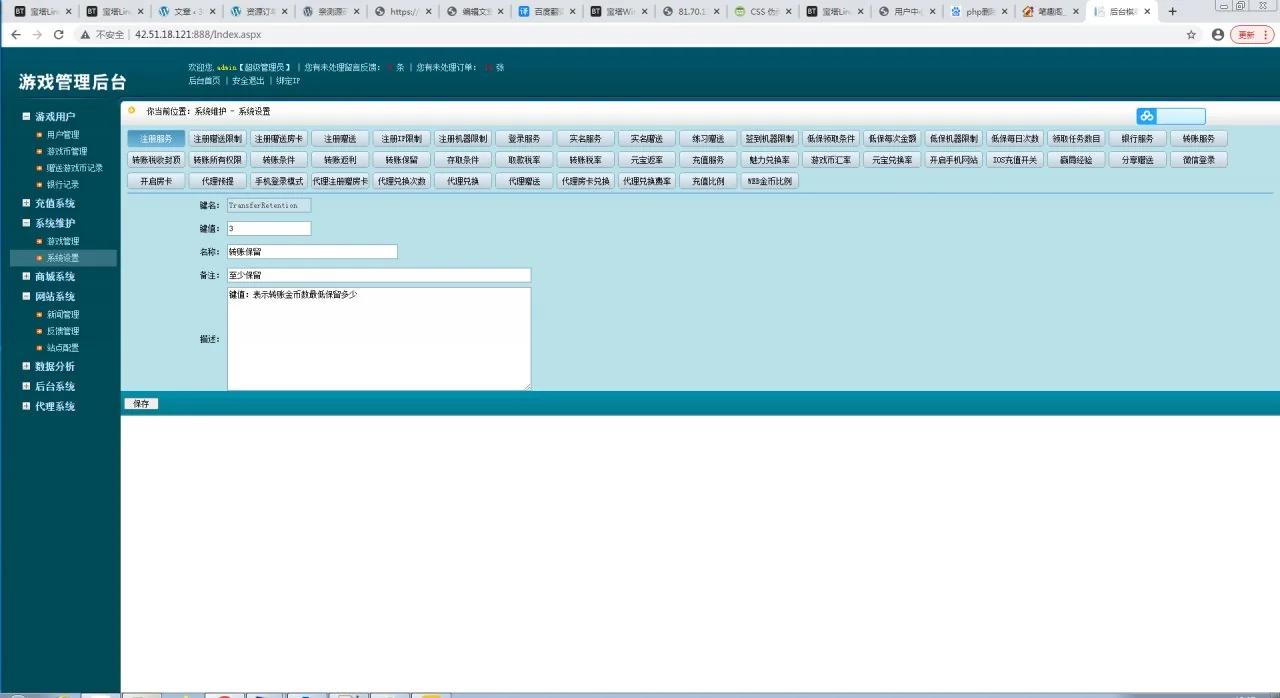
Task: Click the browser reload icon
Action: tap(59, 34)
